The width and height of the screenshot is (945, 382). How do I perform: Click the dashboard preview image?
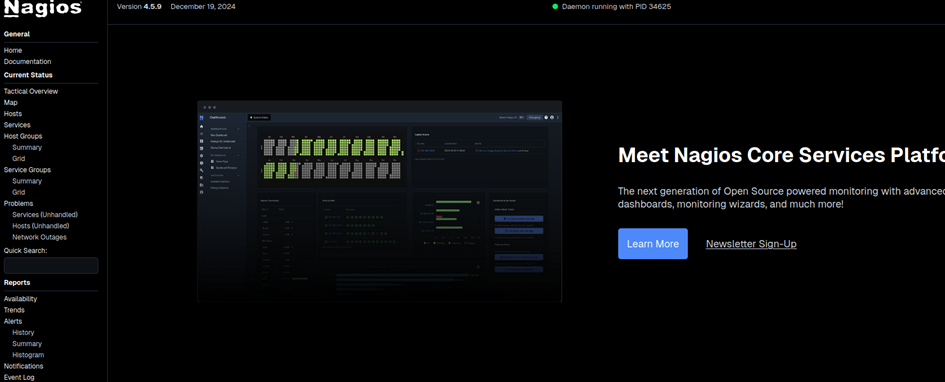point(380,201)
